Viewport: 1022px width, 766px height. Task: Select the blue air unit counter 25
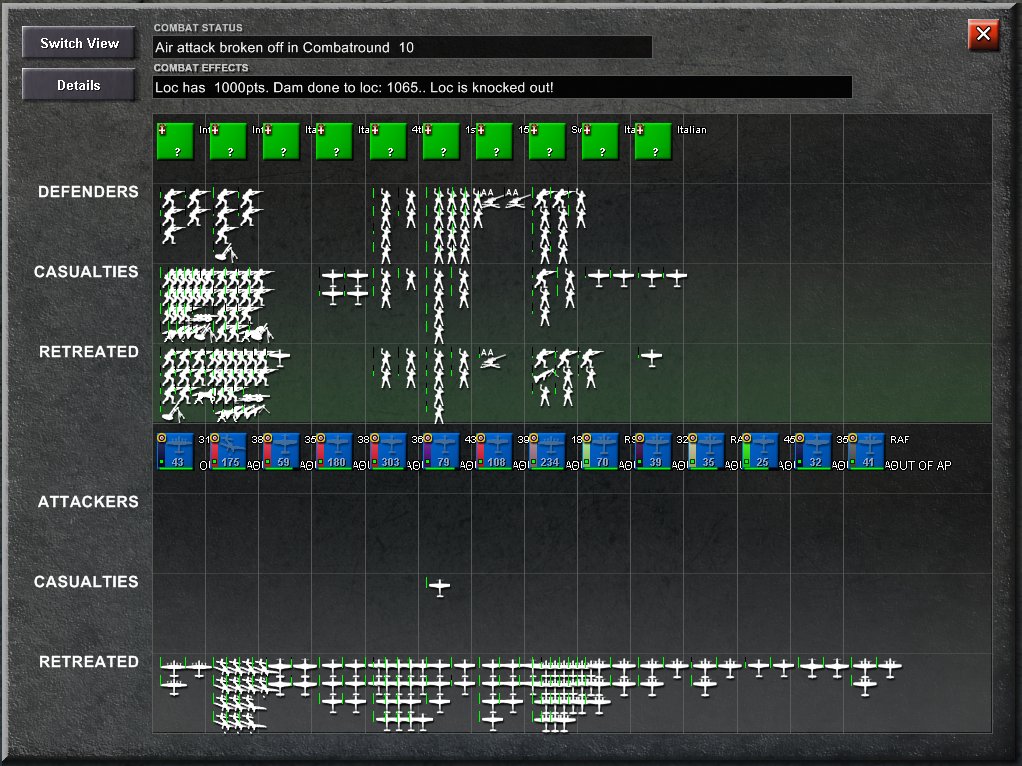[761, 451]
